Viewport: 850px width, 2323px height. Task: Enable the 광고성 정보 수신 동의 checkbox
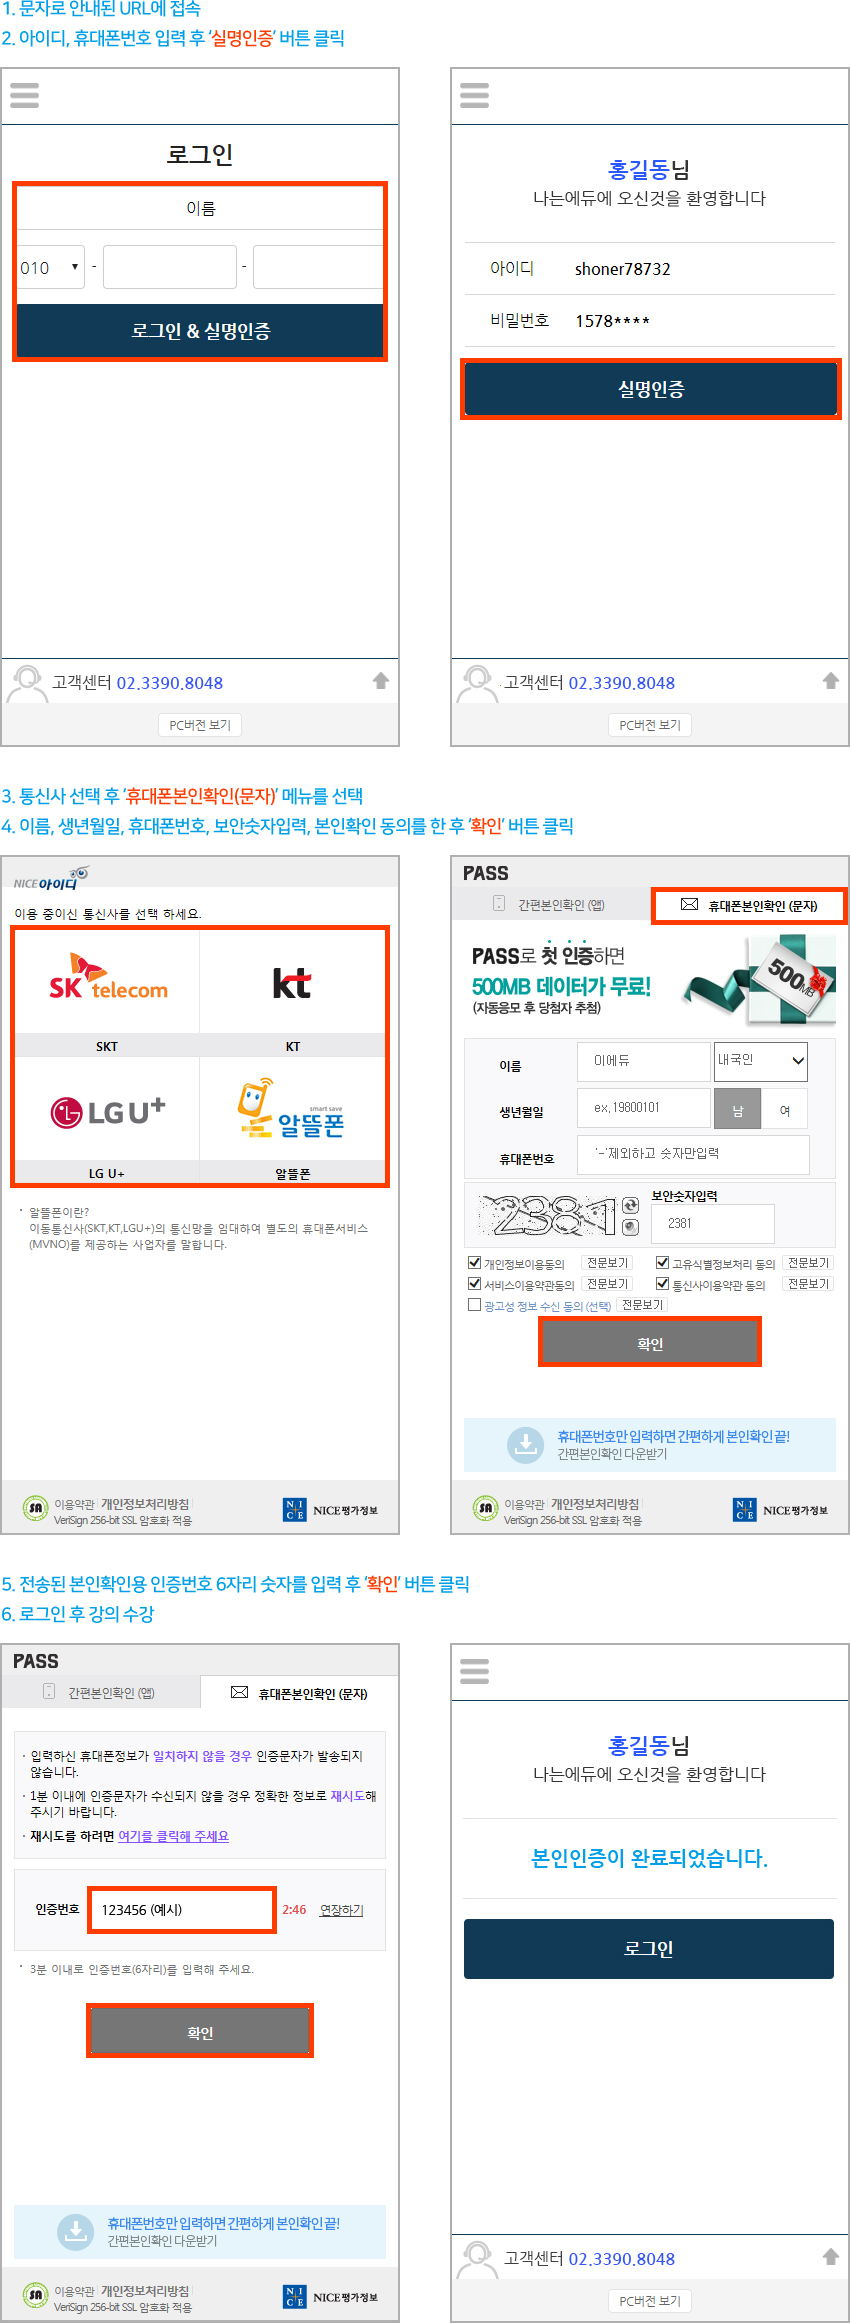point(475,1305)
